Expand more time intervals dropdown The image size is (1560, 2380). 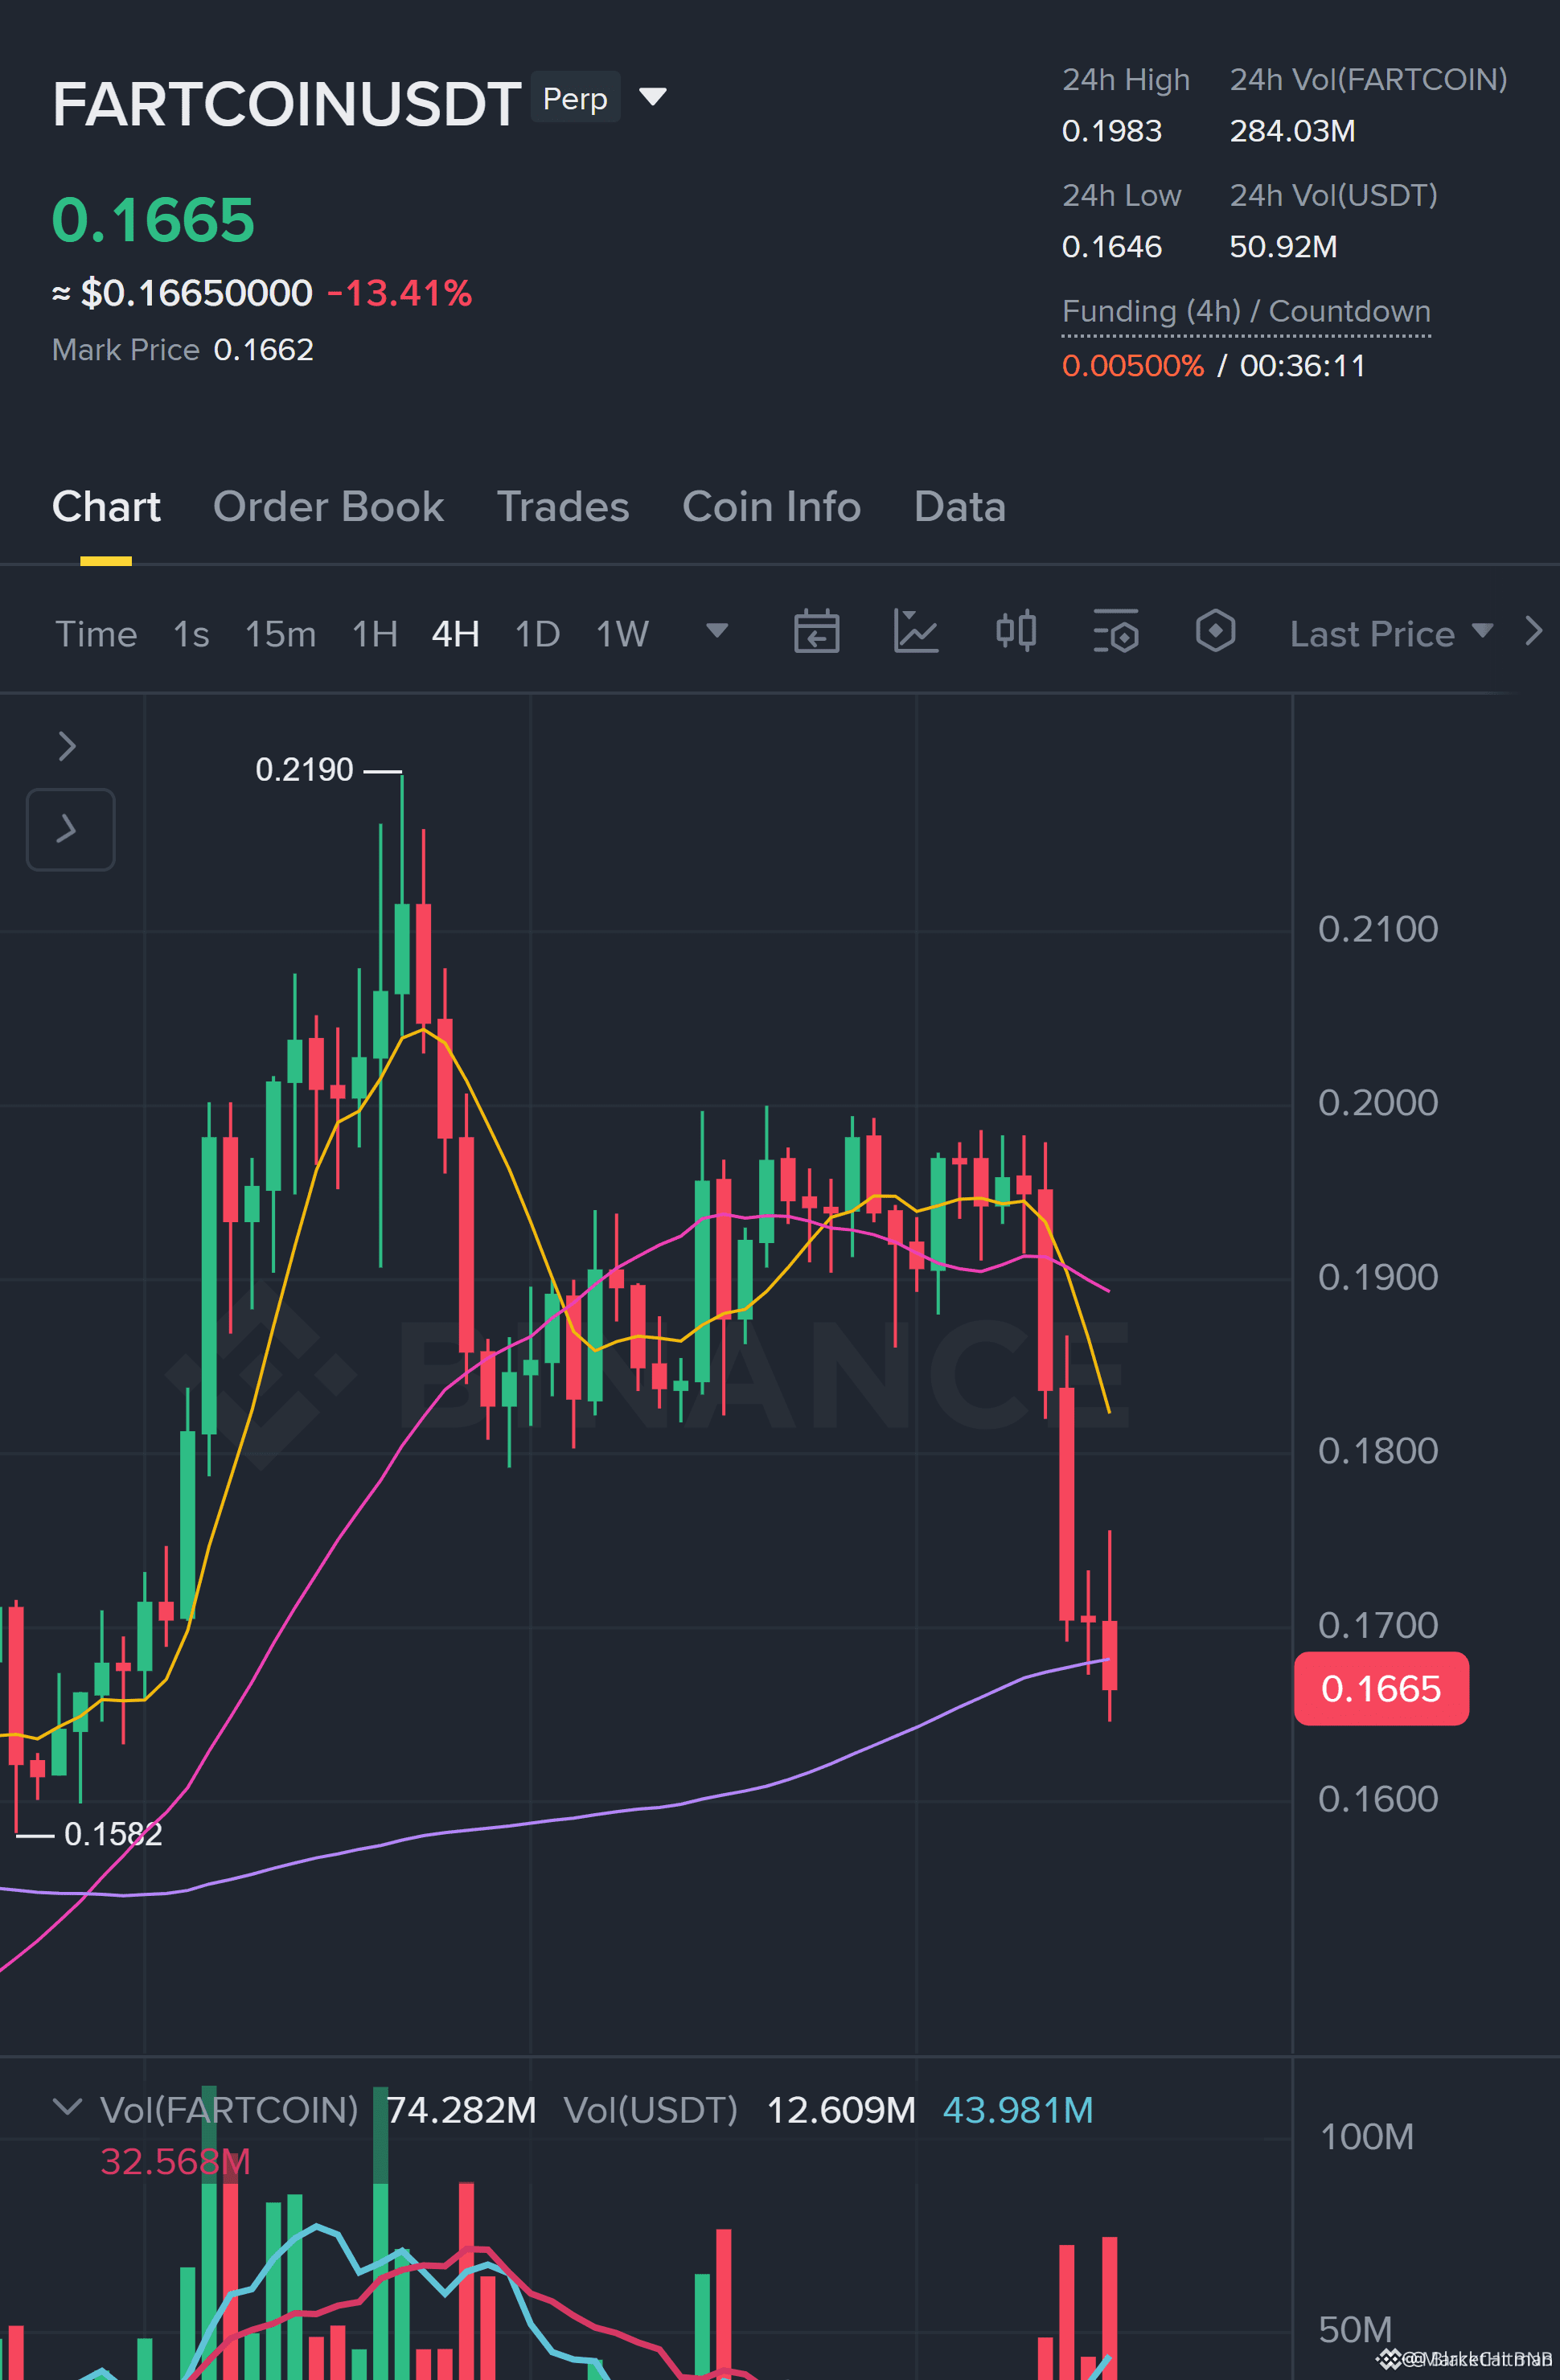pos(717,630)
